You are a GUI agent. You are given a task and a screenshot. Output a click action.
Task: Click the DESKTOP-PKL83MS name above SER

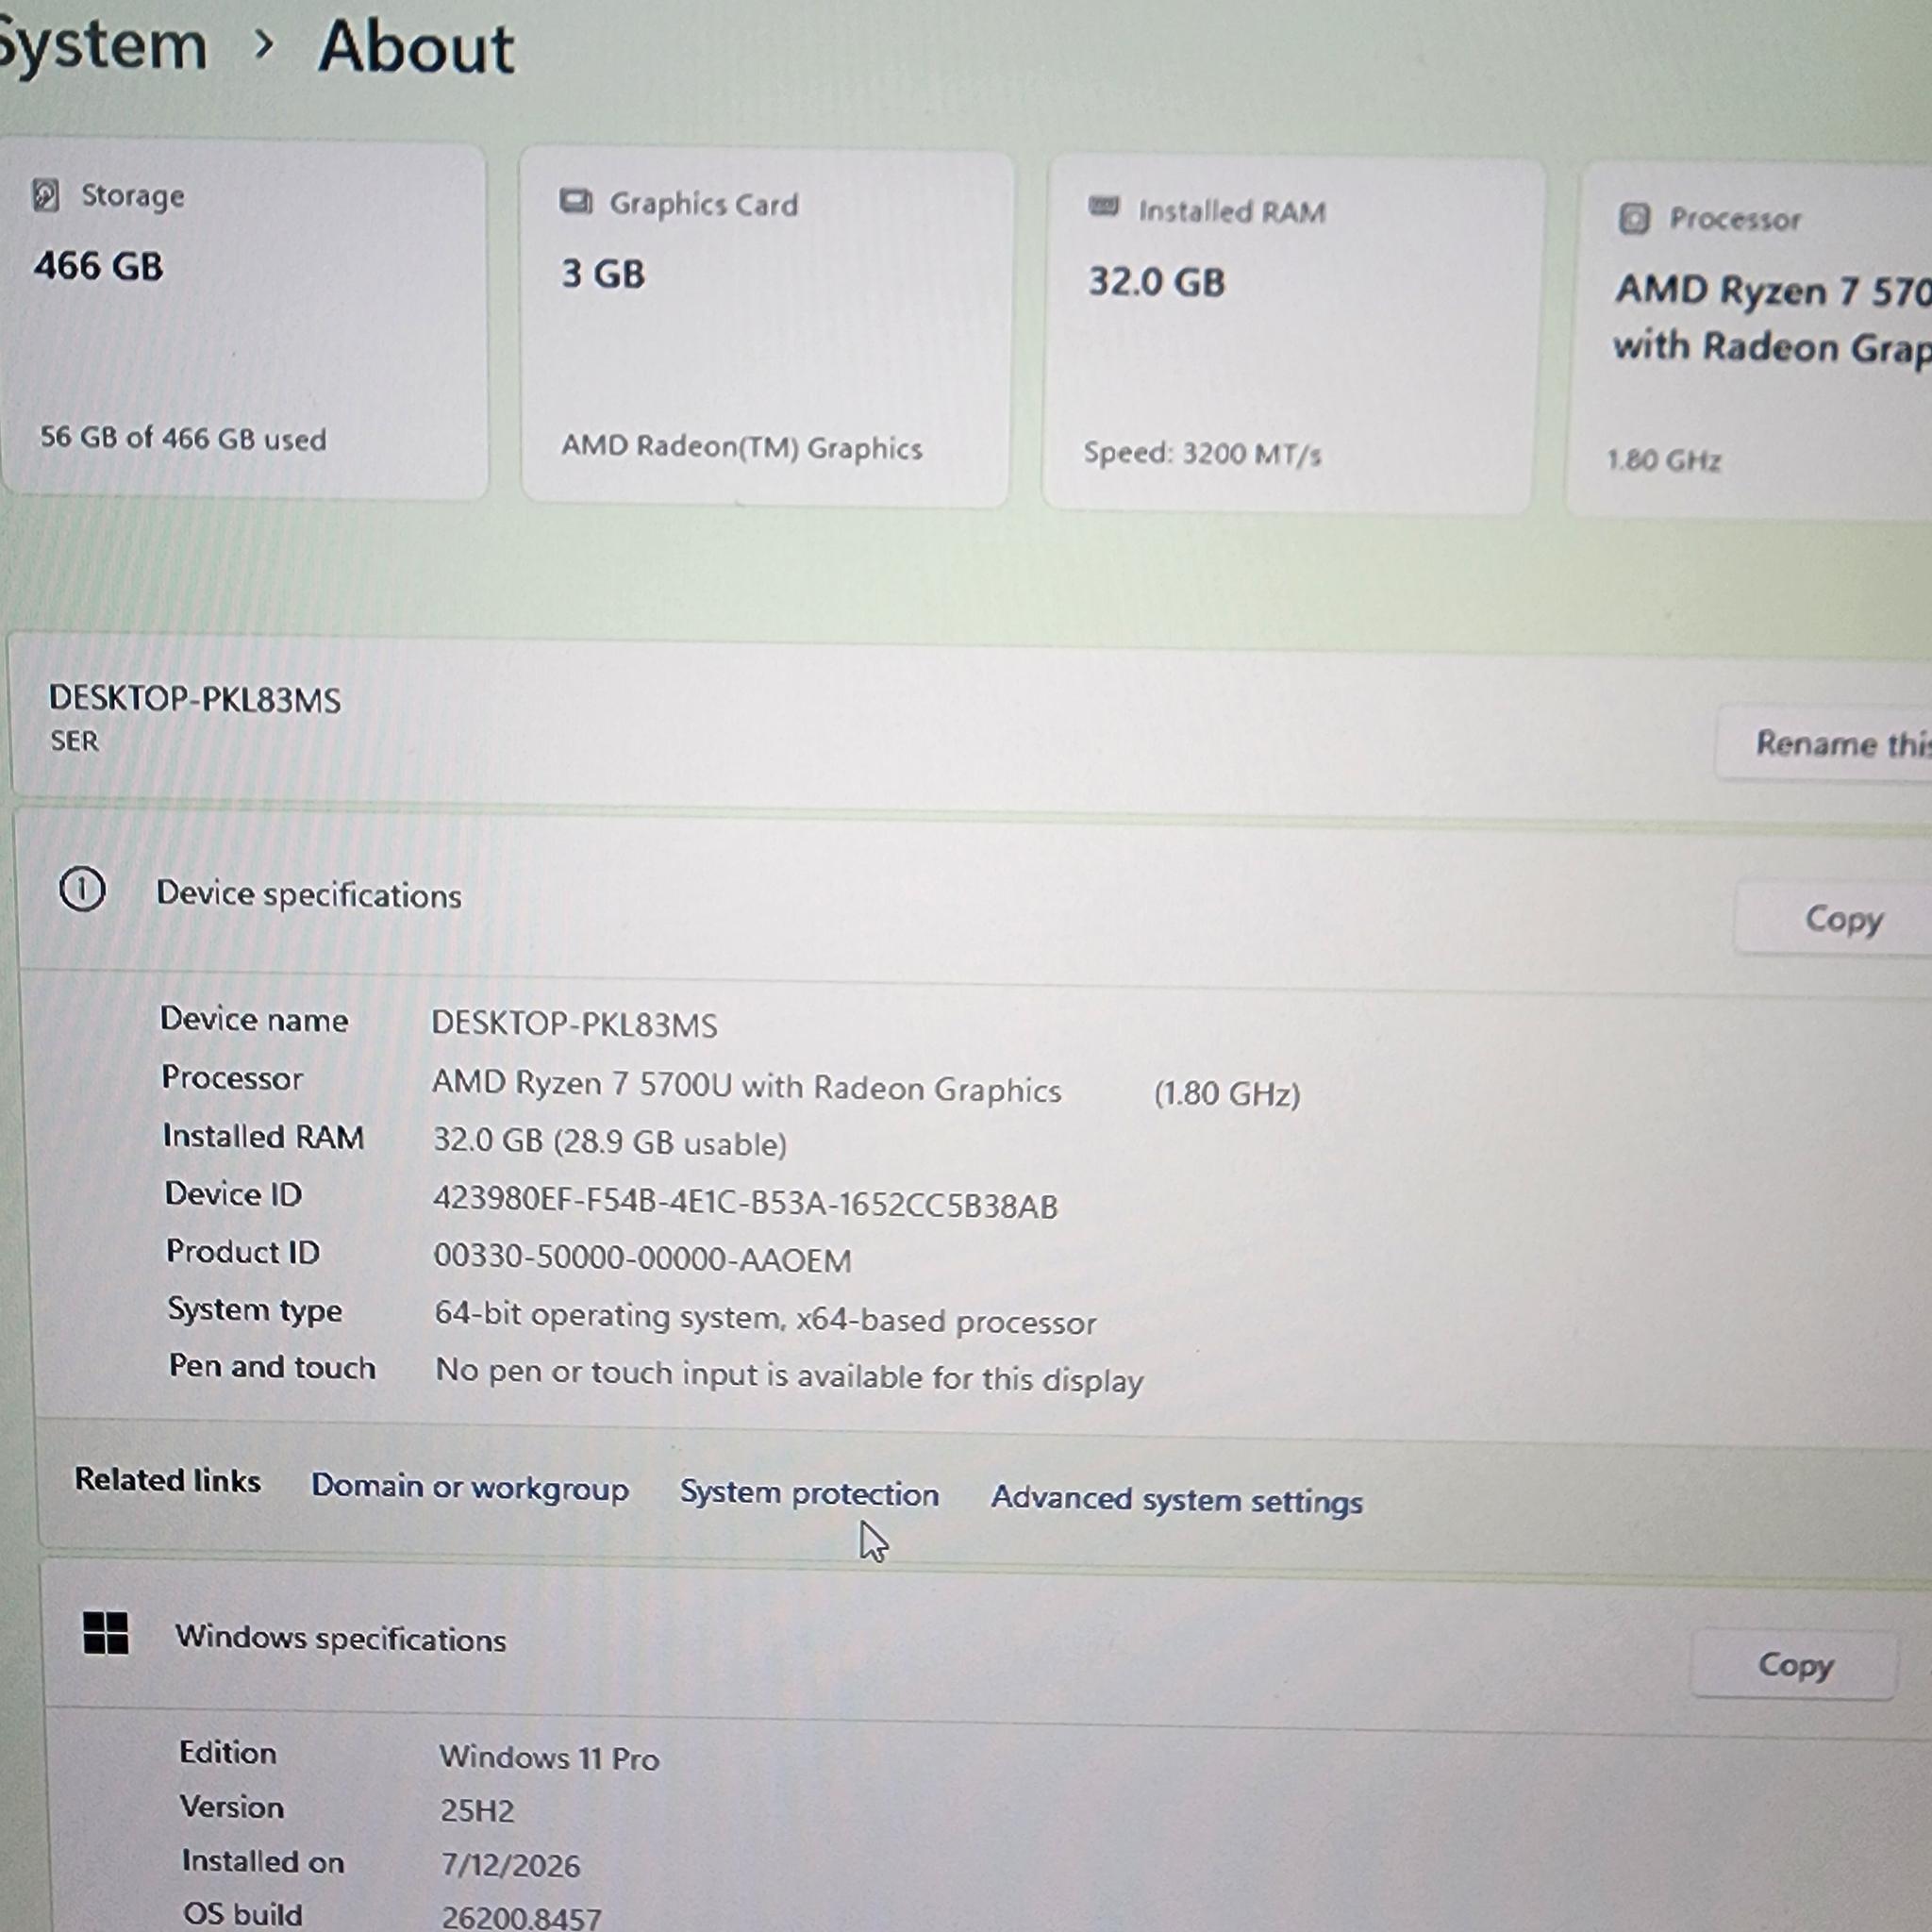tap(195, 698)
